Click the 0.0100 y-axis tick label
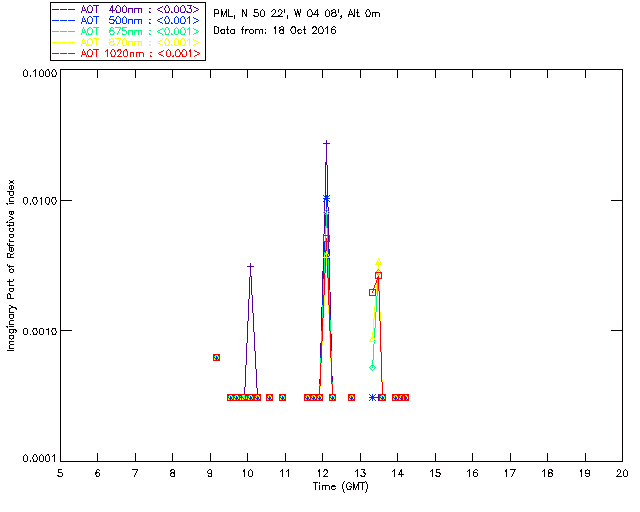 [x=40, y=201]
